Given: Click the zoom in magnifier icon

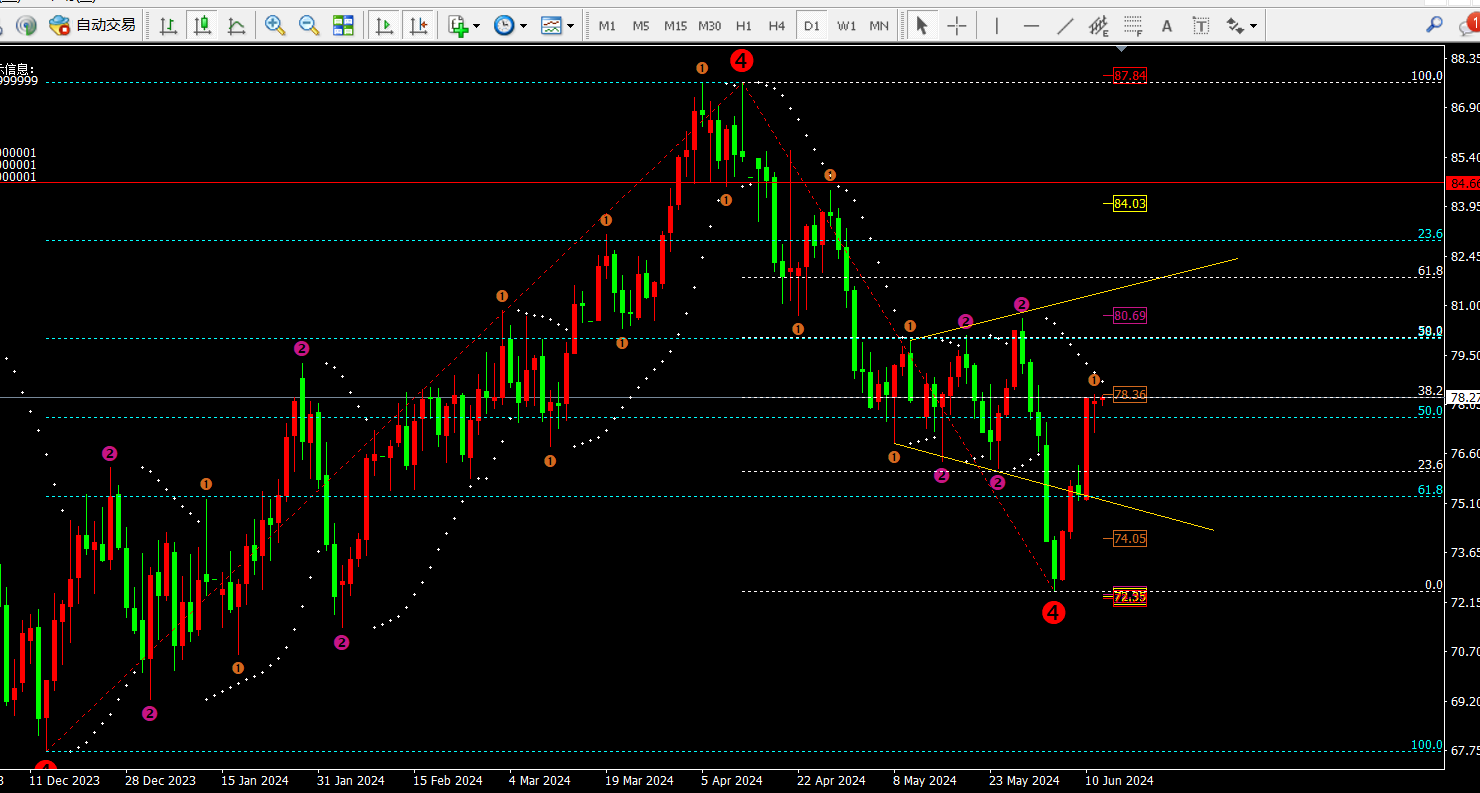Looking at the screenshot, I should pyautogui.click(x=274, y=26).
